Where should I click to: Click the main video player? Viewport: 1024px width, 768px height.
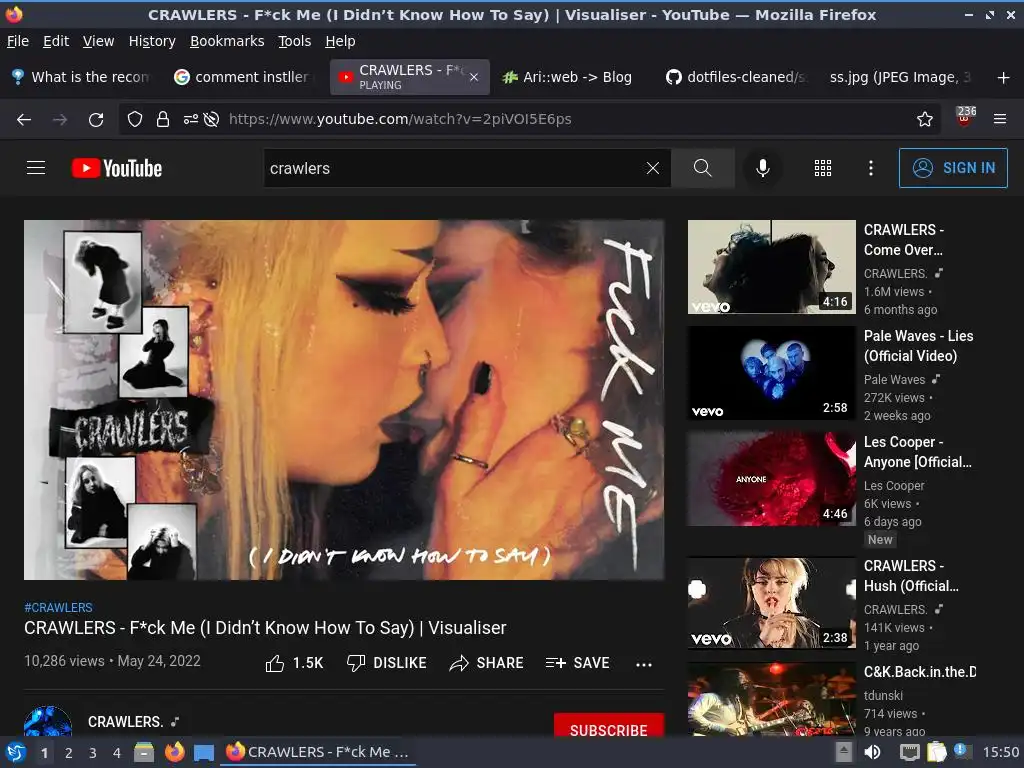[x=344, y=400]
